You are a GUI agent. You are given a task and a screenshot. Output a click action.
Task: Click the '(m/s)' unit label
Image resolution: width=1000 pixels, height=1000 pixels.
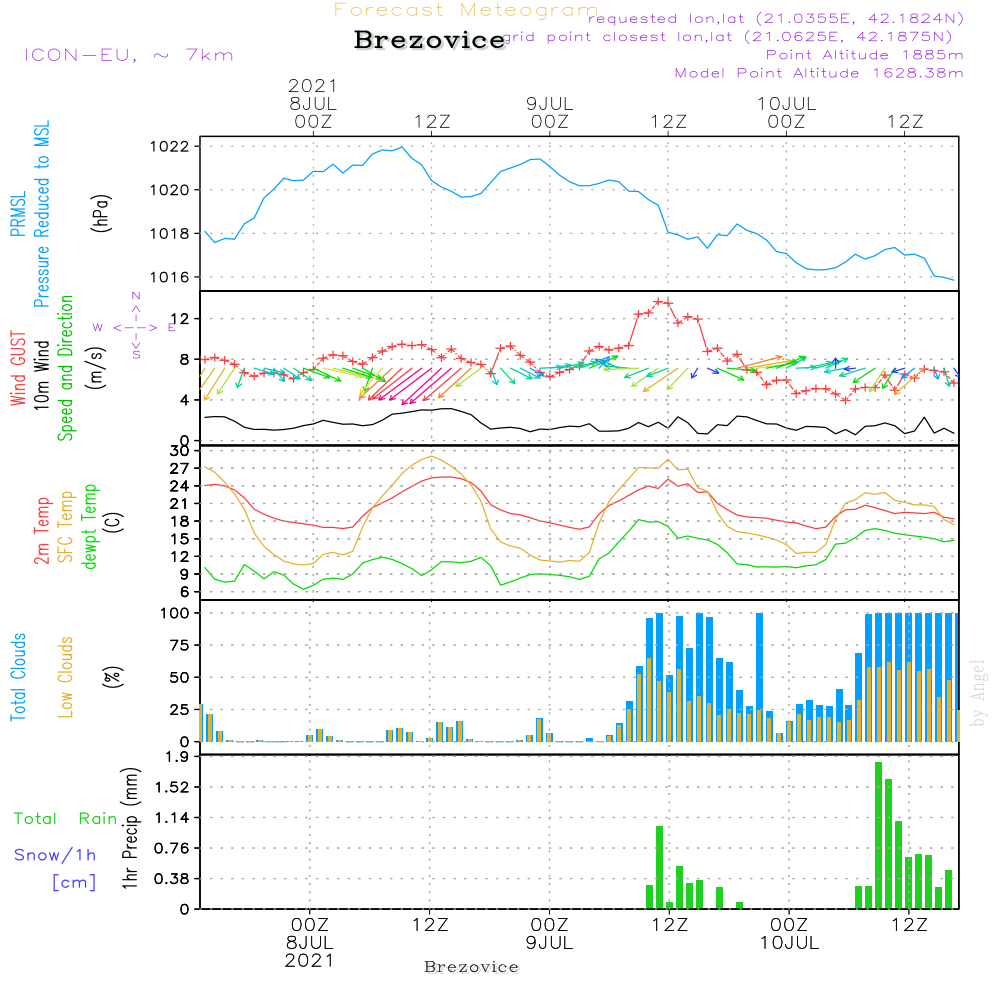96,368
